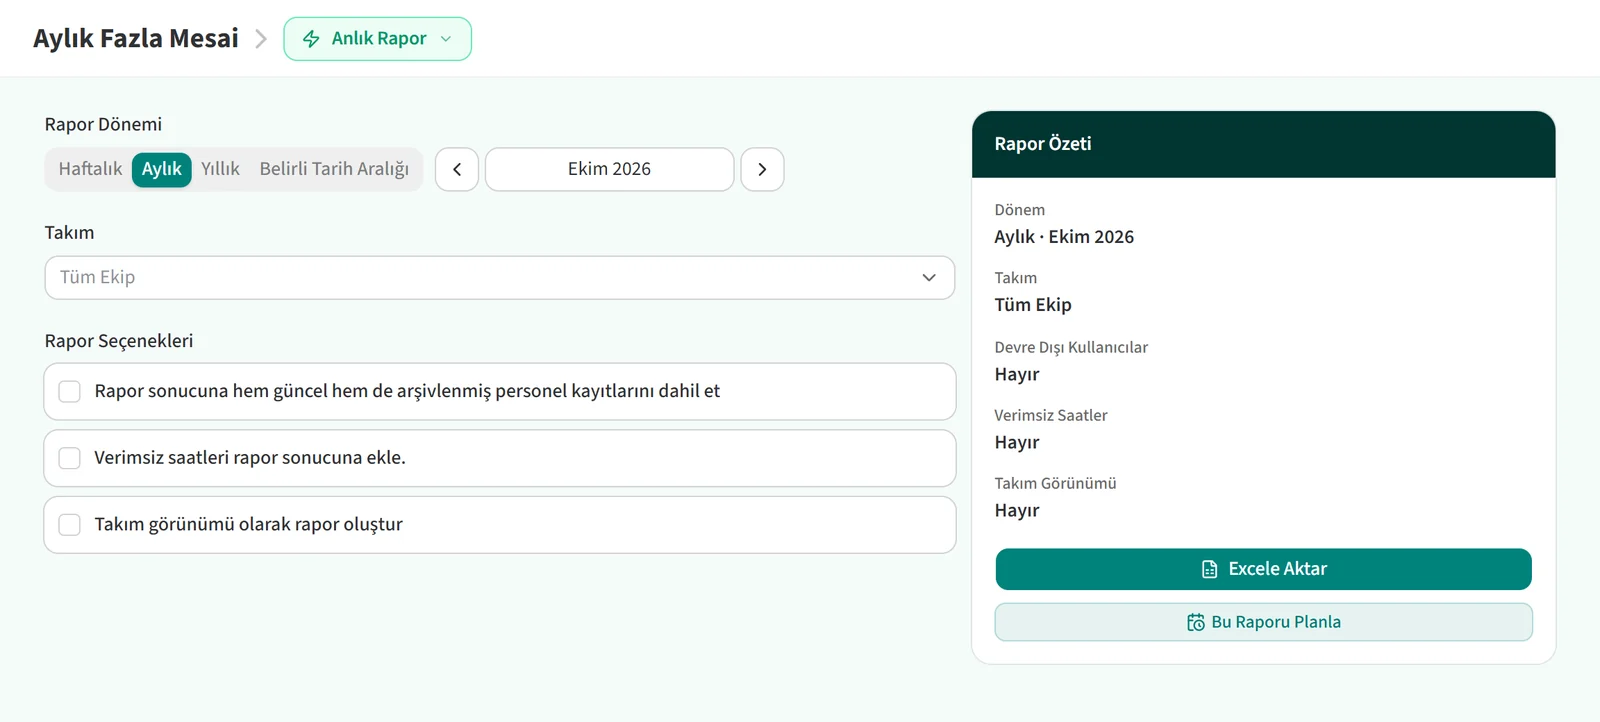Select the Aylık period tab
The width and height of the screenshot is (1600, 722).
[x=161, y=169]
